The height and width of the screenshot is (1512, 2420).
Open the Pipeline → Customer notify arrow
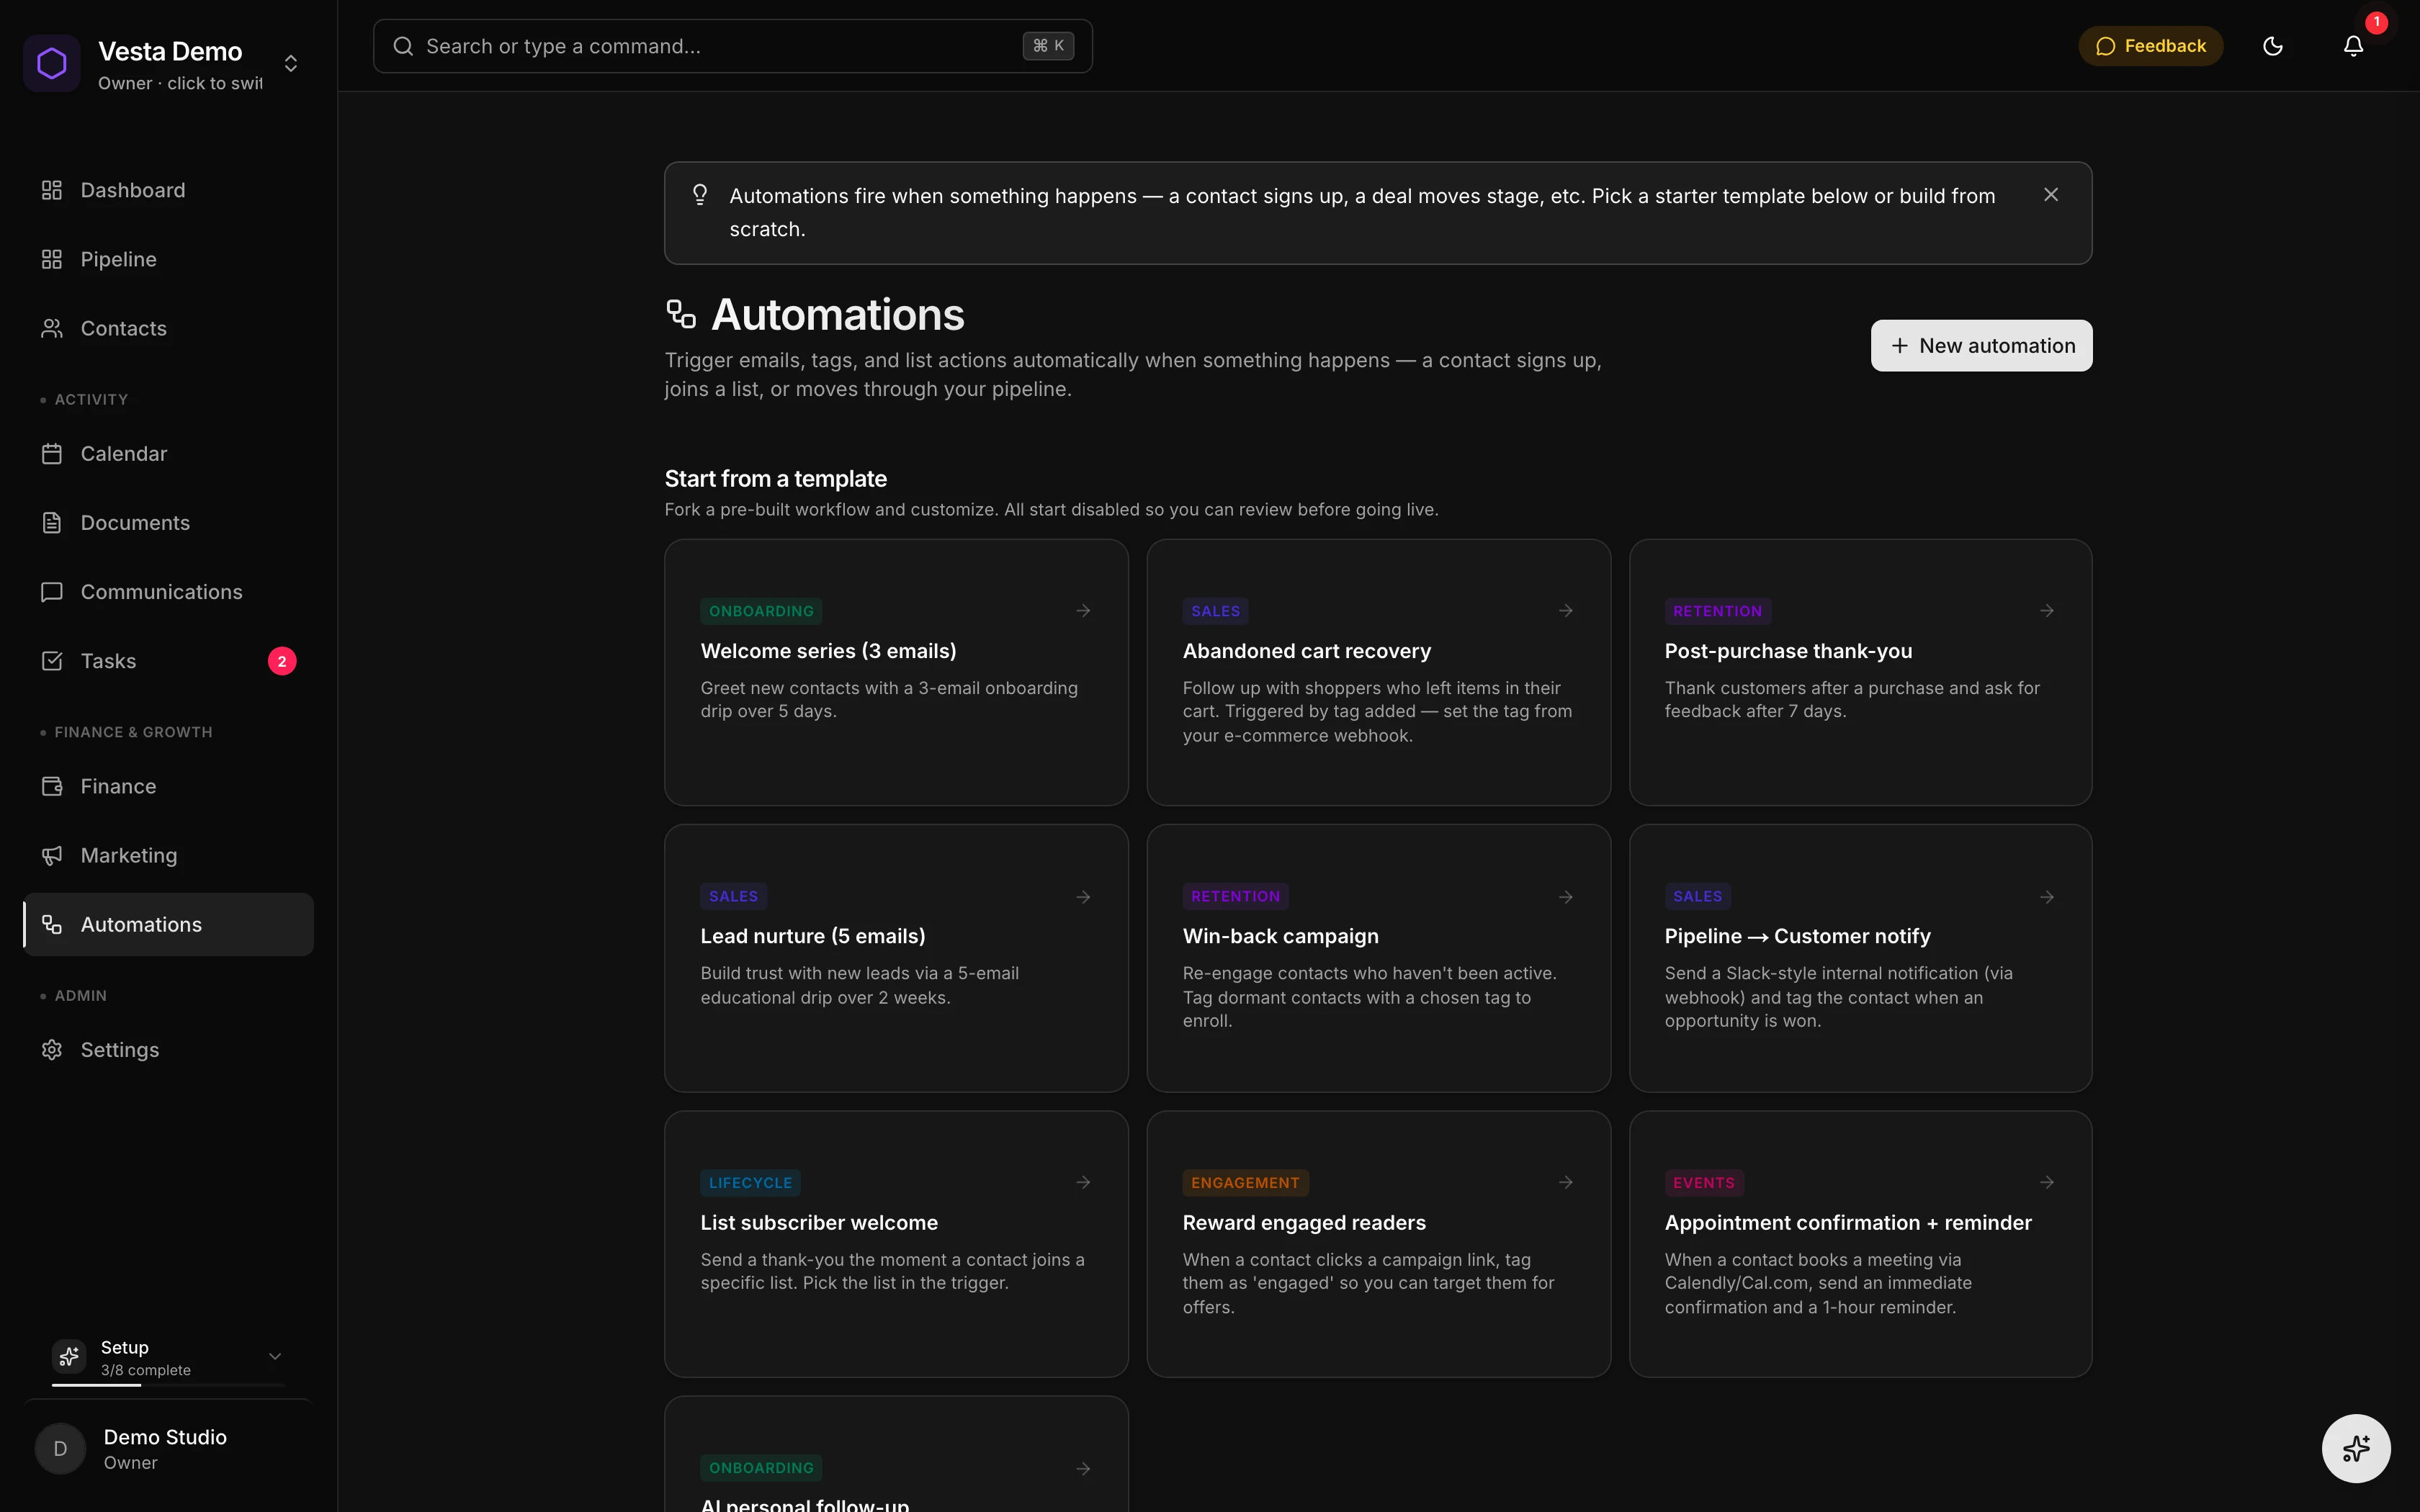pyautogui.click(x=2047, y=897)
